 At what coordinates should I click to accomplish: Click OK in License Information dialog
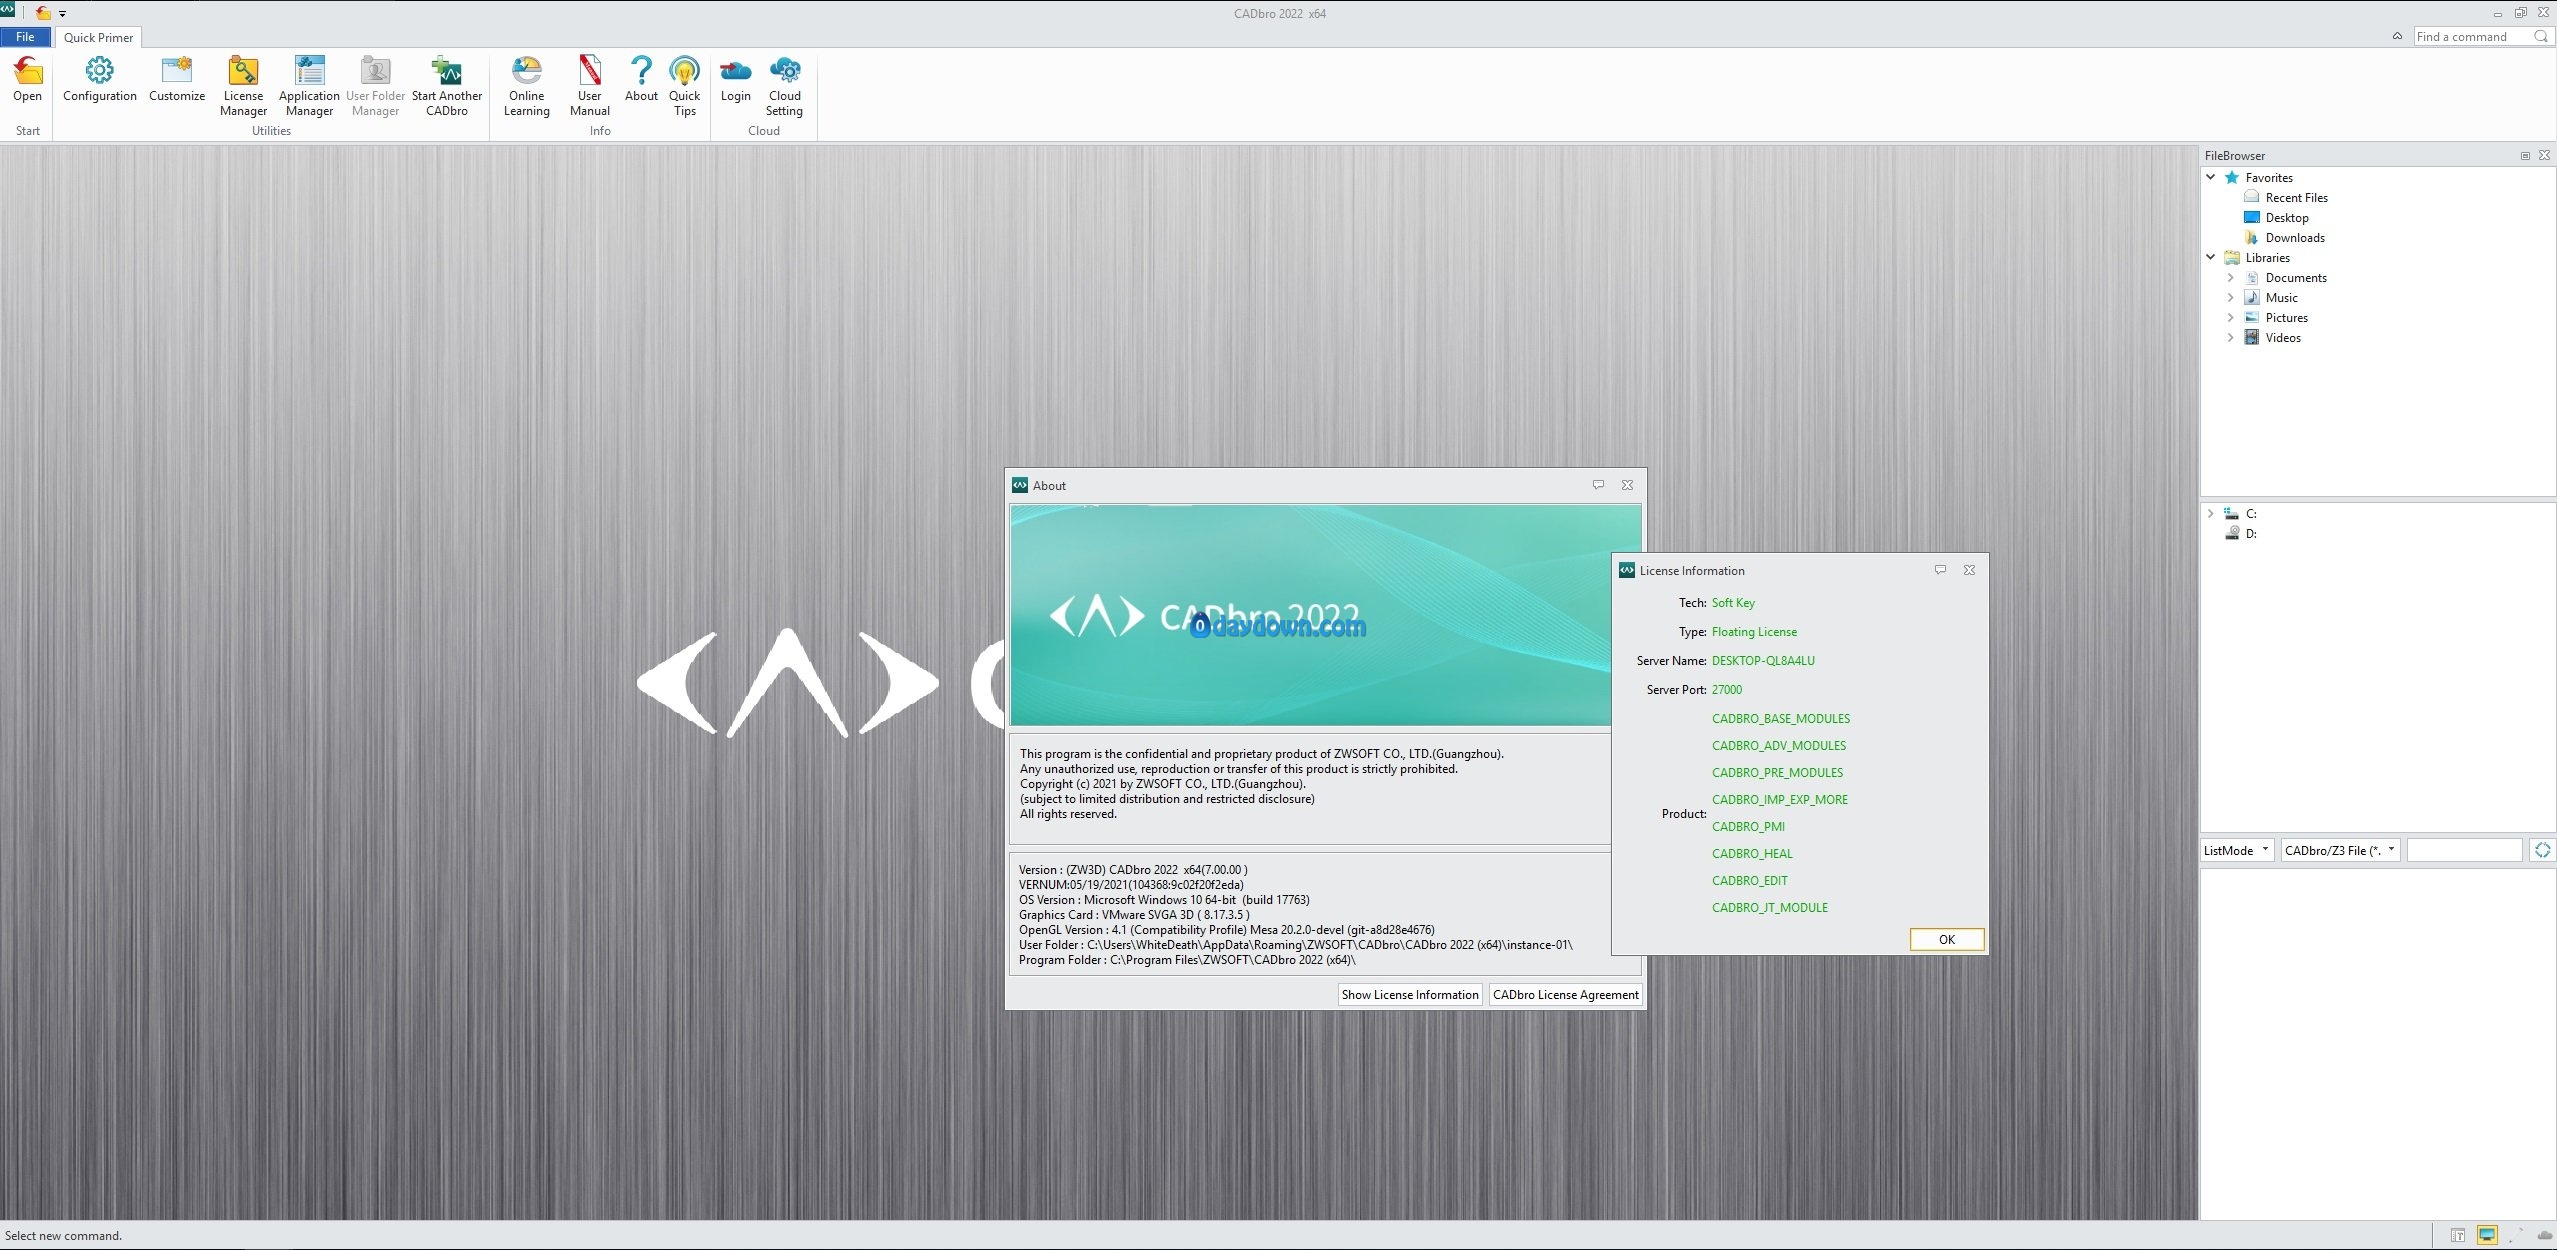(1946, 939)
